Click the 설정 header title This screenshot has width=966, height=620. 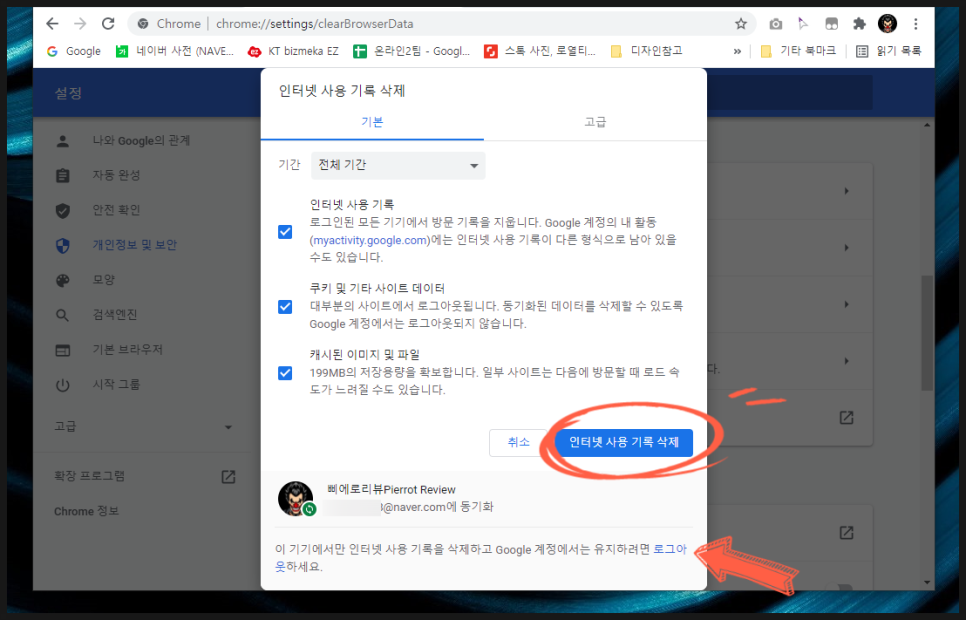click(68, 93)
